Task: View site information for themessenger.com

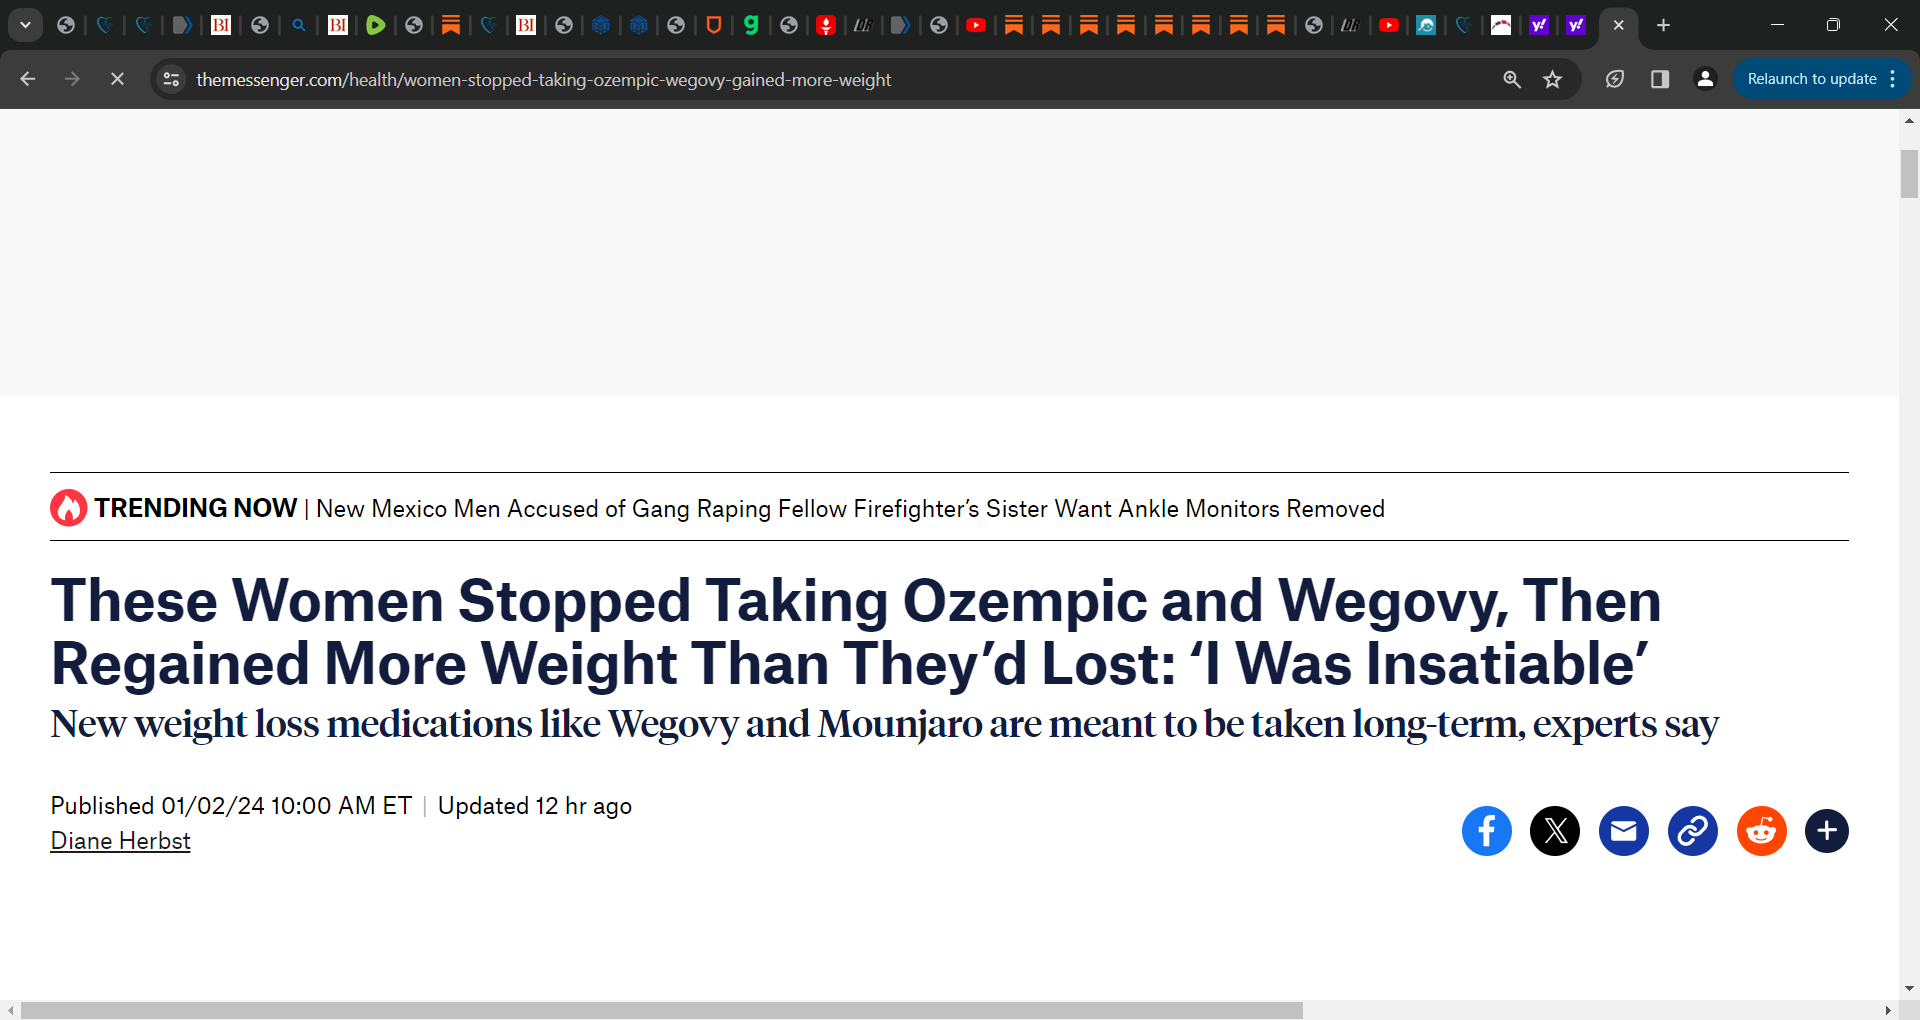Action: 172,79
